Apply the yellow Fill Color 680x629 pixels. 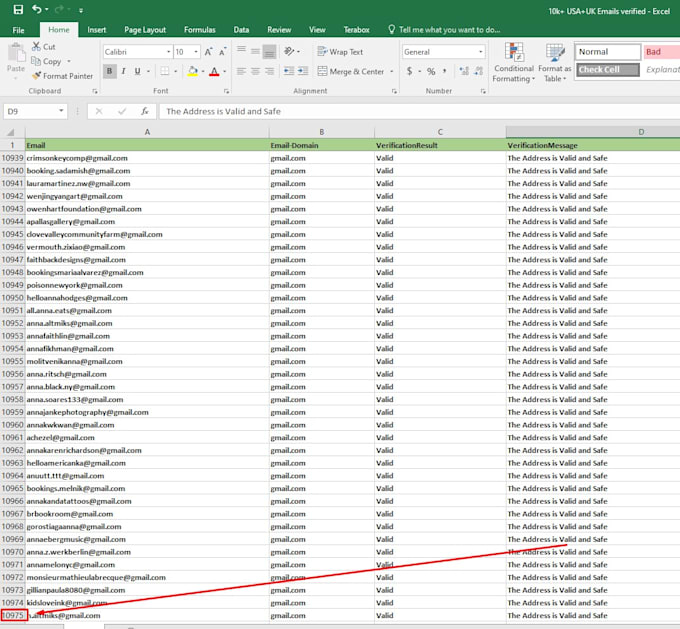pos(193,71)
